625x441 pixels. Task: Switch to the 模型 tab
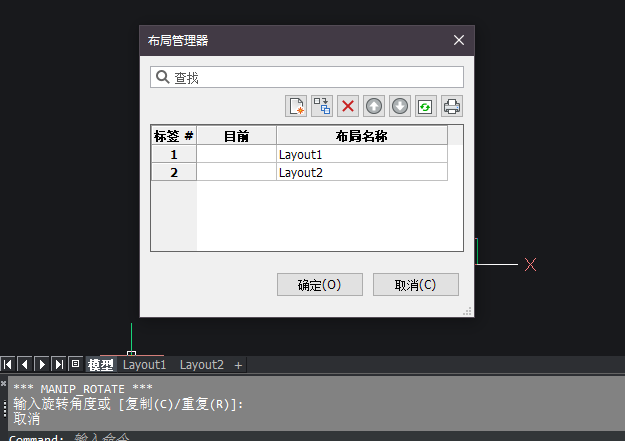pos(100,365)
